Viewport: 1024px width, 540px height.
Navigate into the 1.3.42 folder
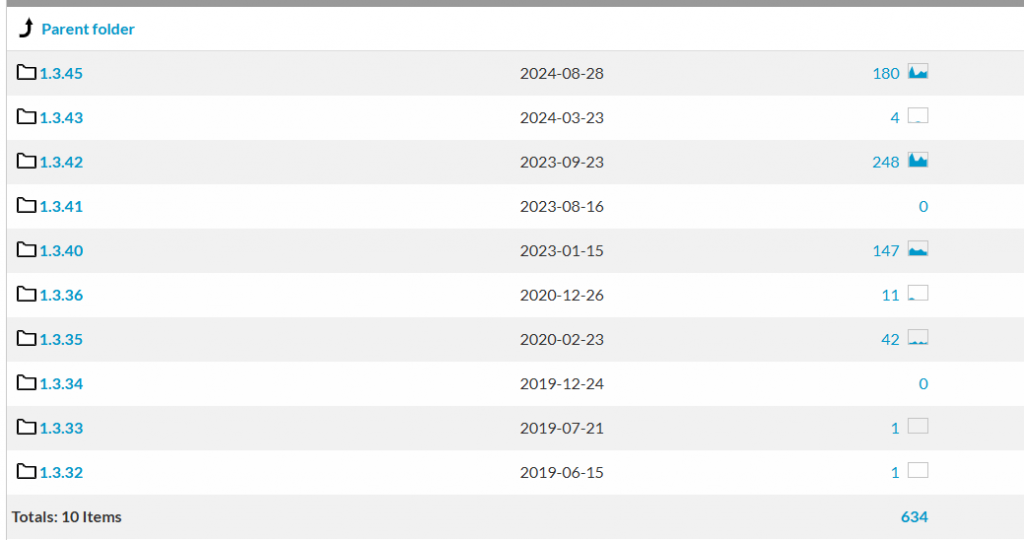tap(61, 162)
